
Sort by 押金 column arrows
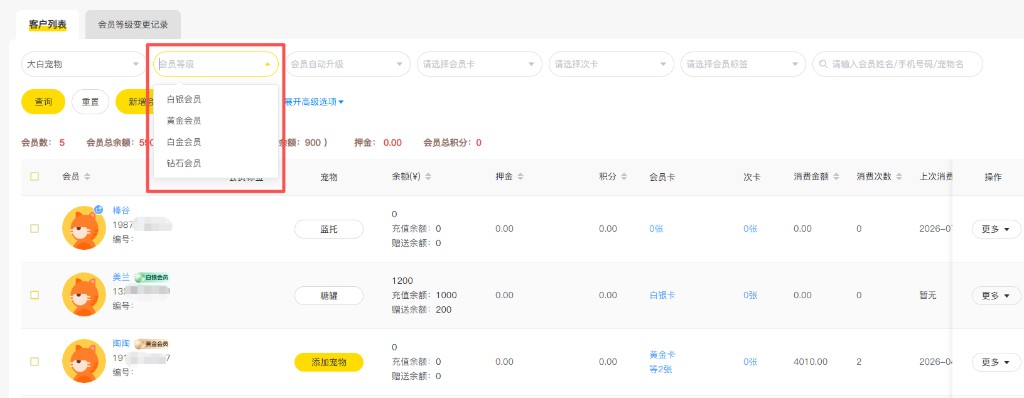520,176
